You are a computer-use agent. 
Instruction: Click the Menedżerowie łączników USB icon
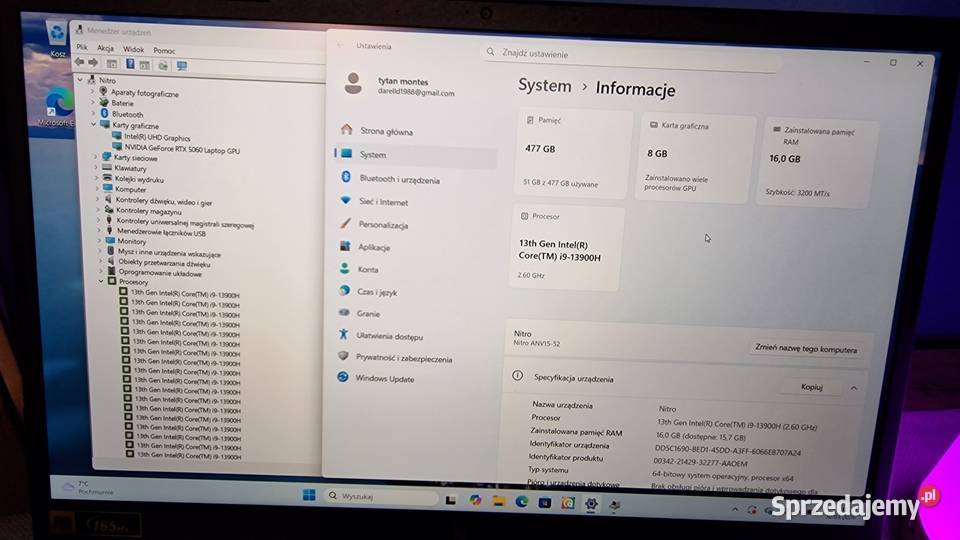pyautogui.click(x=110, y=231)
